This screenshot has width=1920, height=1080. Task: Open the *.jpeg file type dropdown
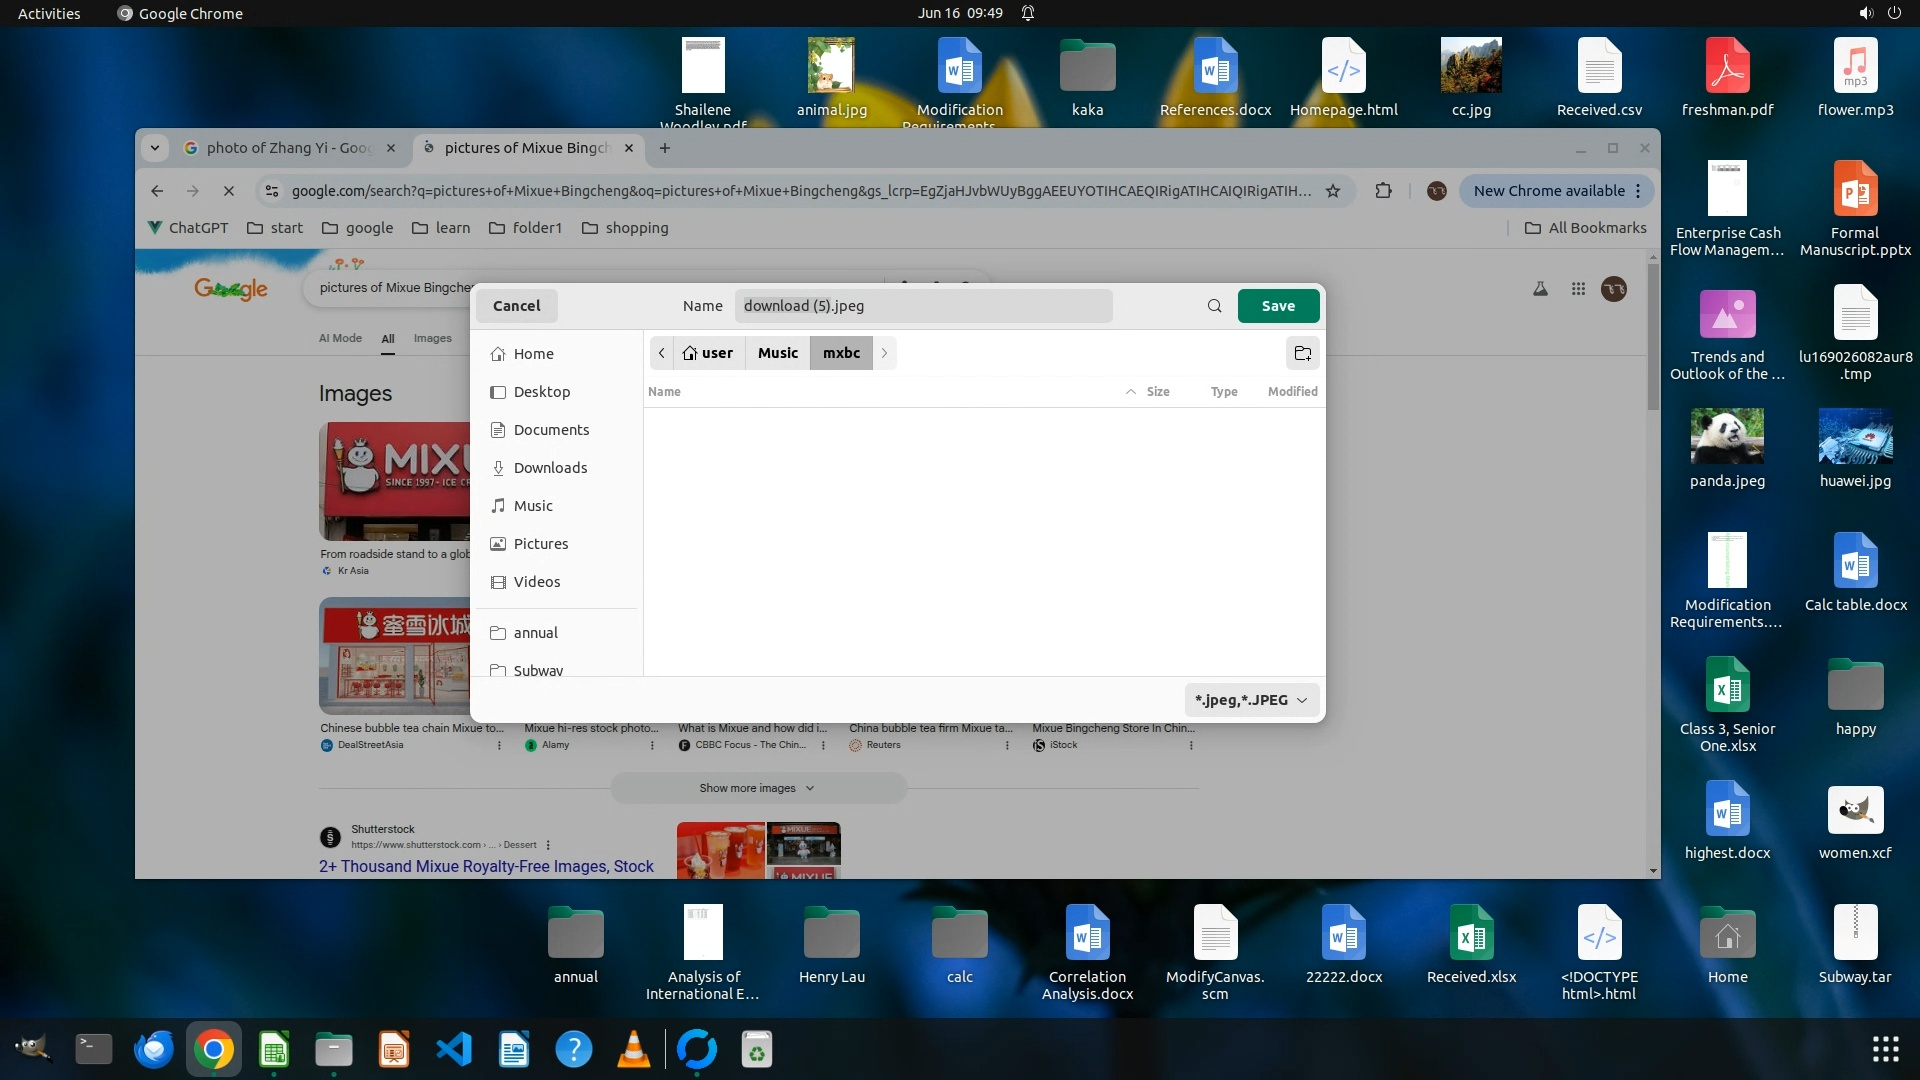[x=1251, y=700]
